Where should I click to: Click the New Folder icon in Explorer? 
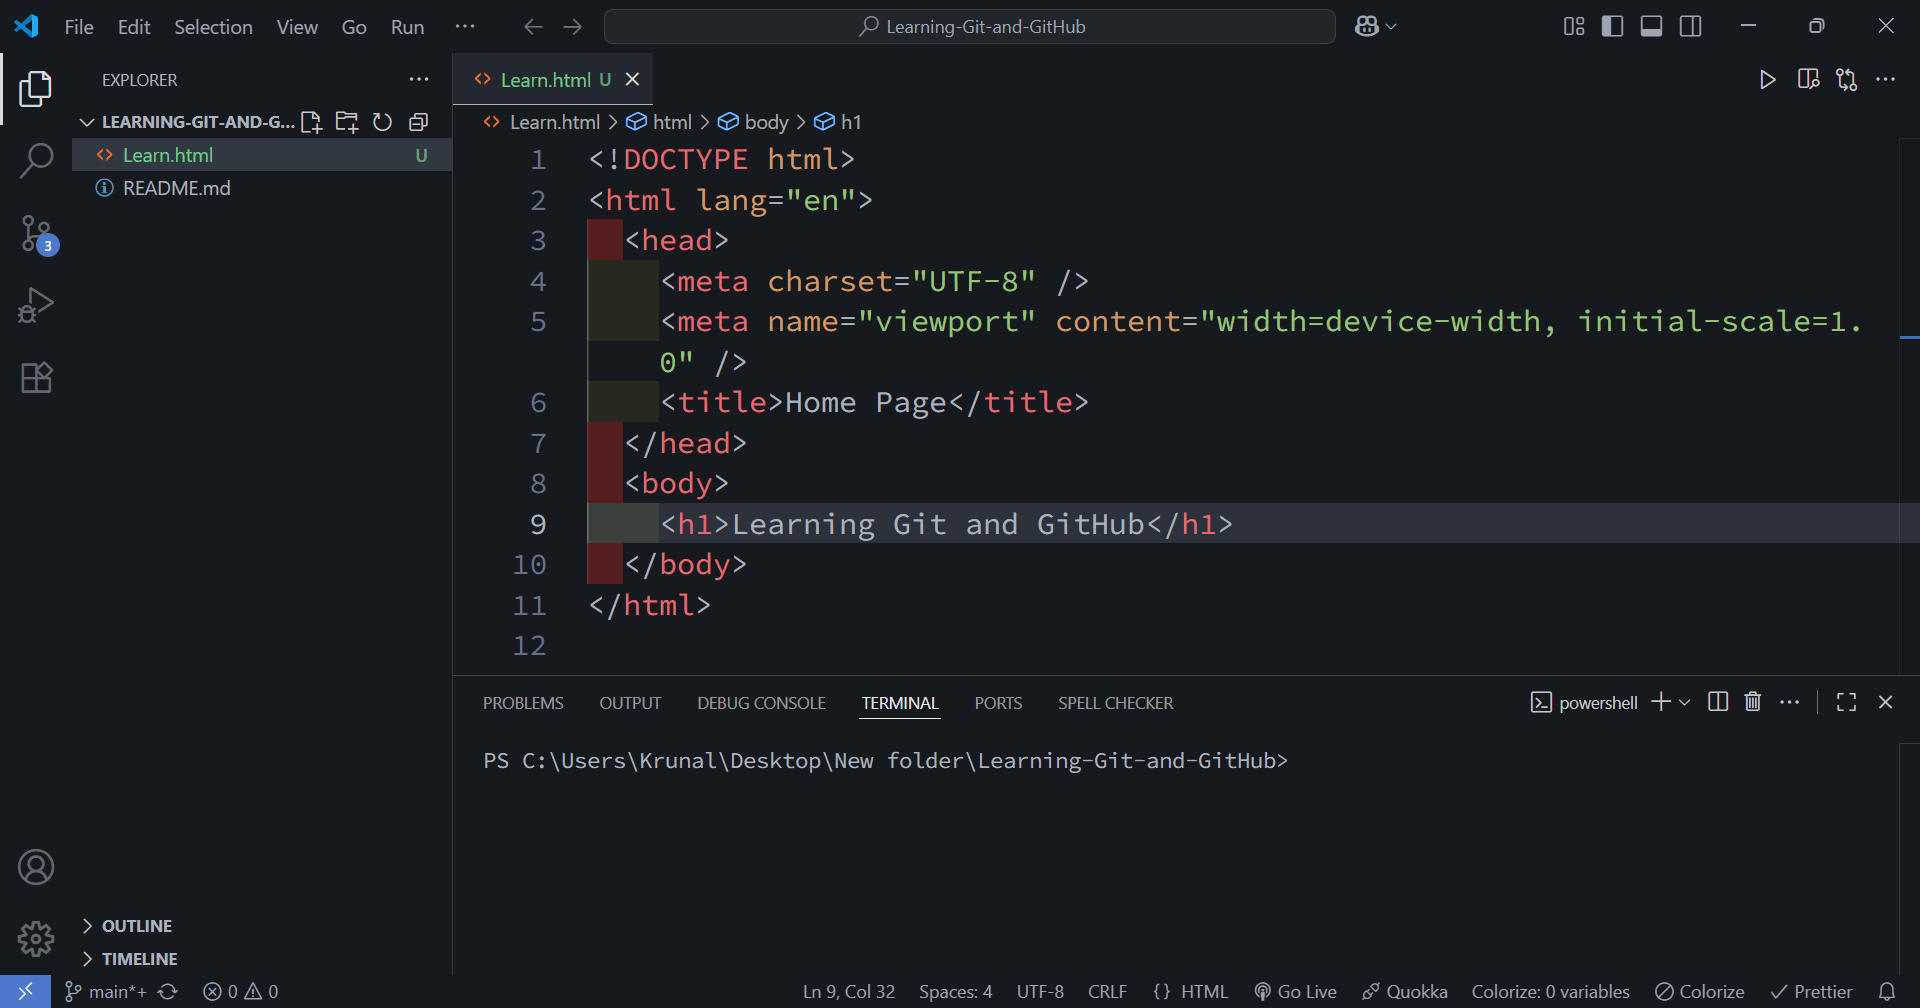point(347,122)
